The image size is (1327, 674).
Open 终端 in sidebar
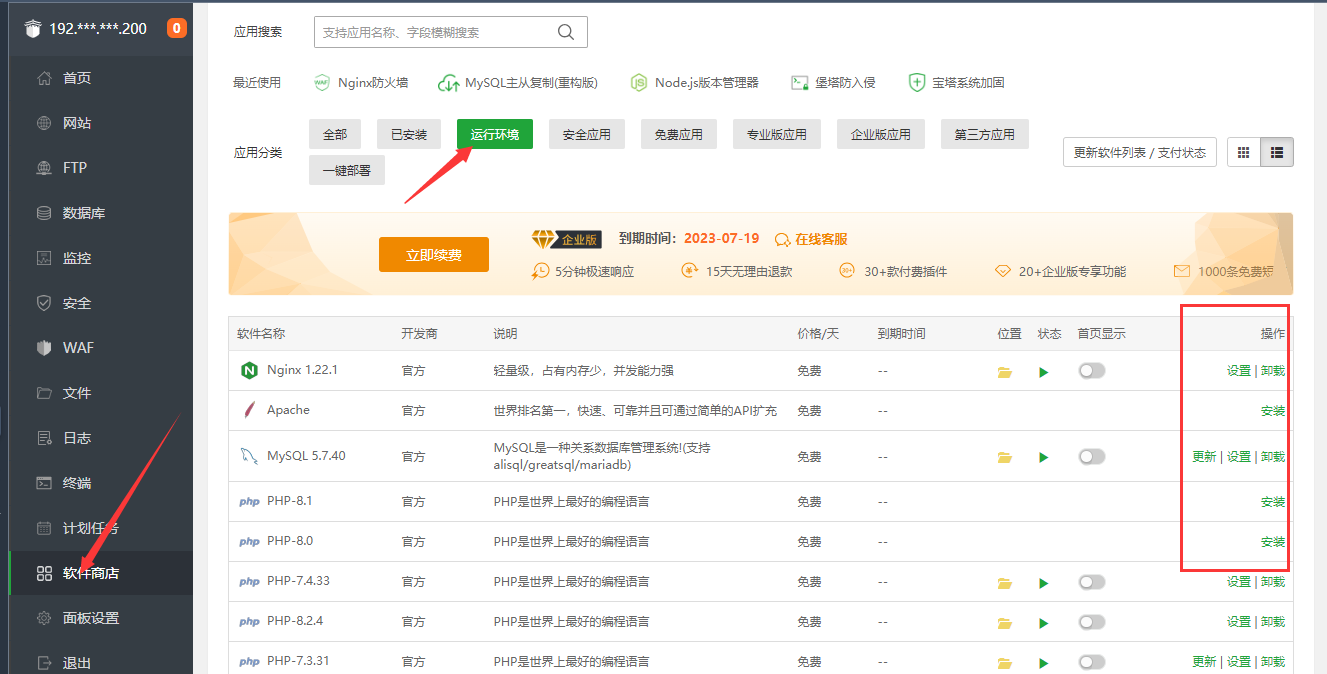pos(100,483)
